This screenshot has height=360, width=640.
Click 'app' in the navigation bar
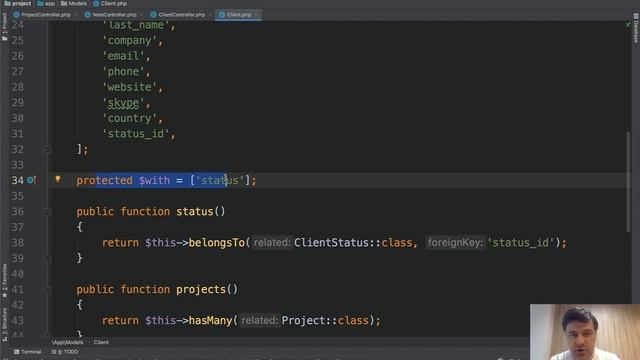50,3
